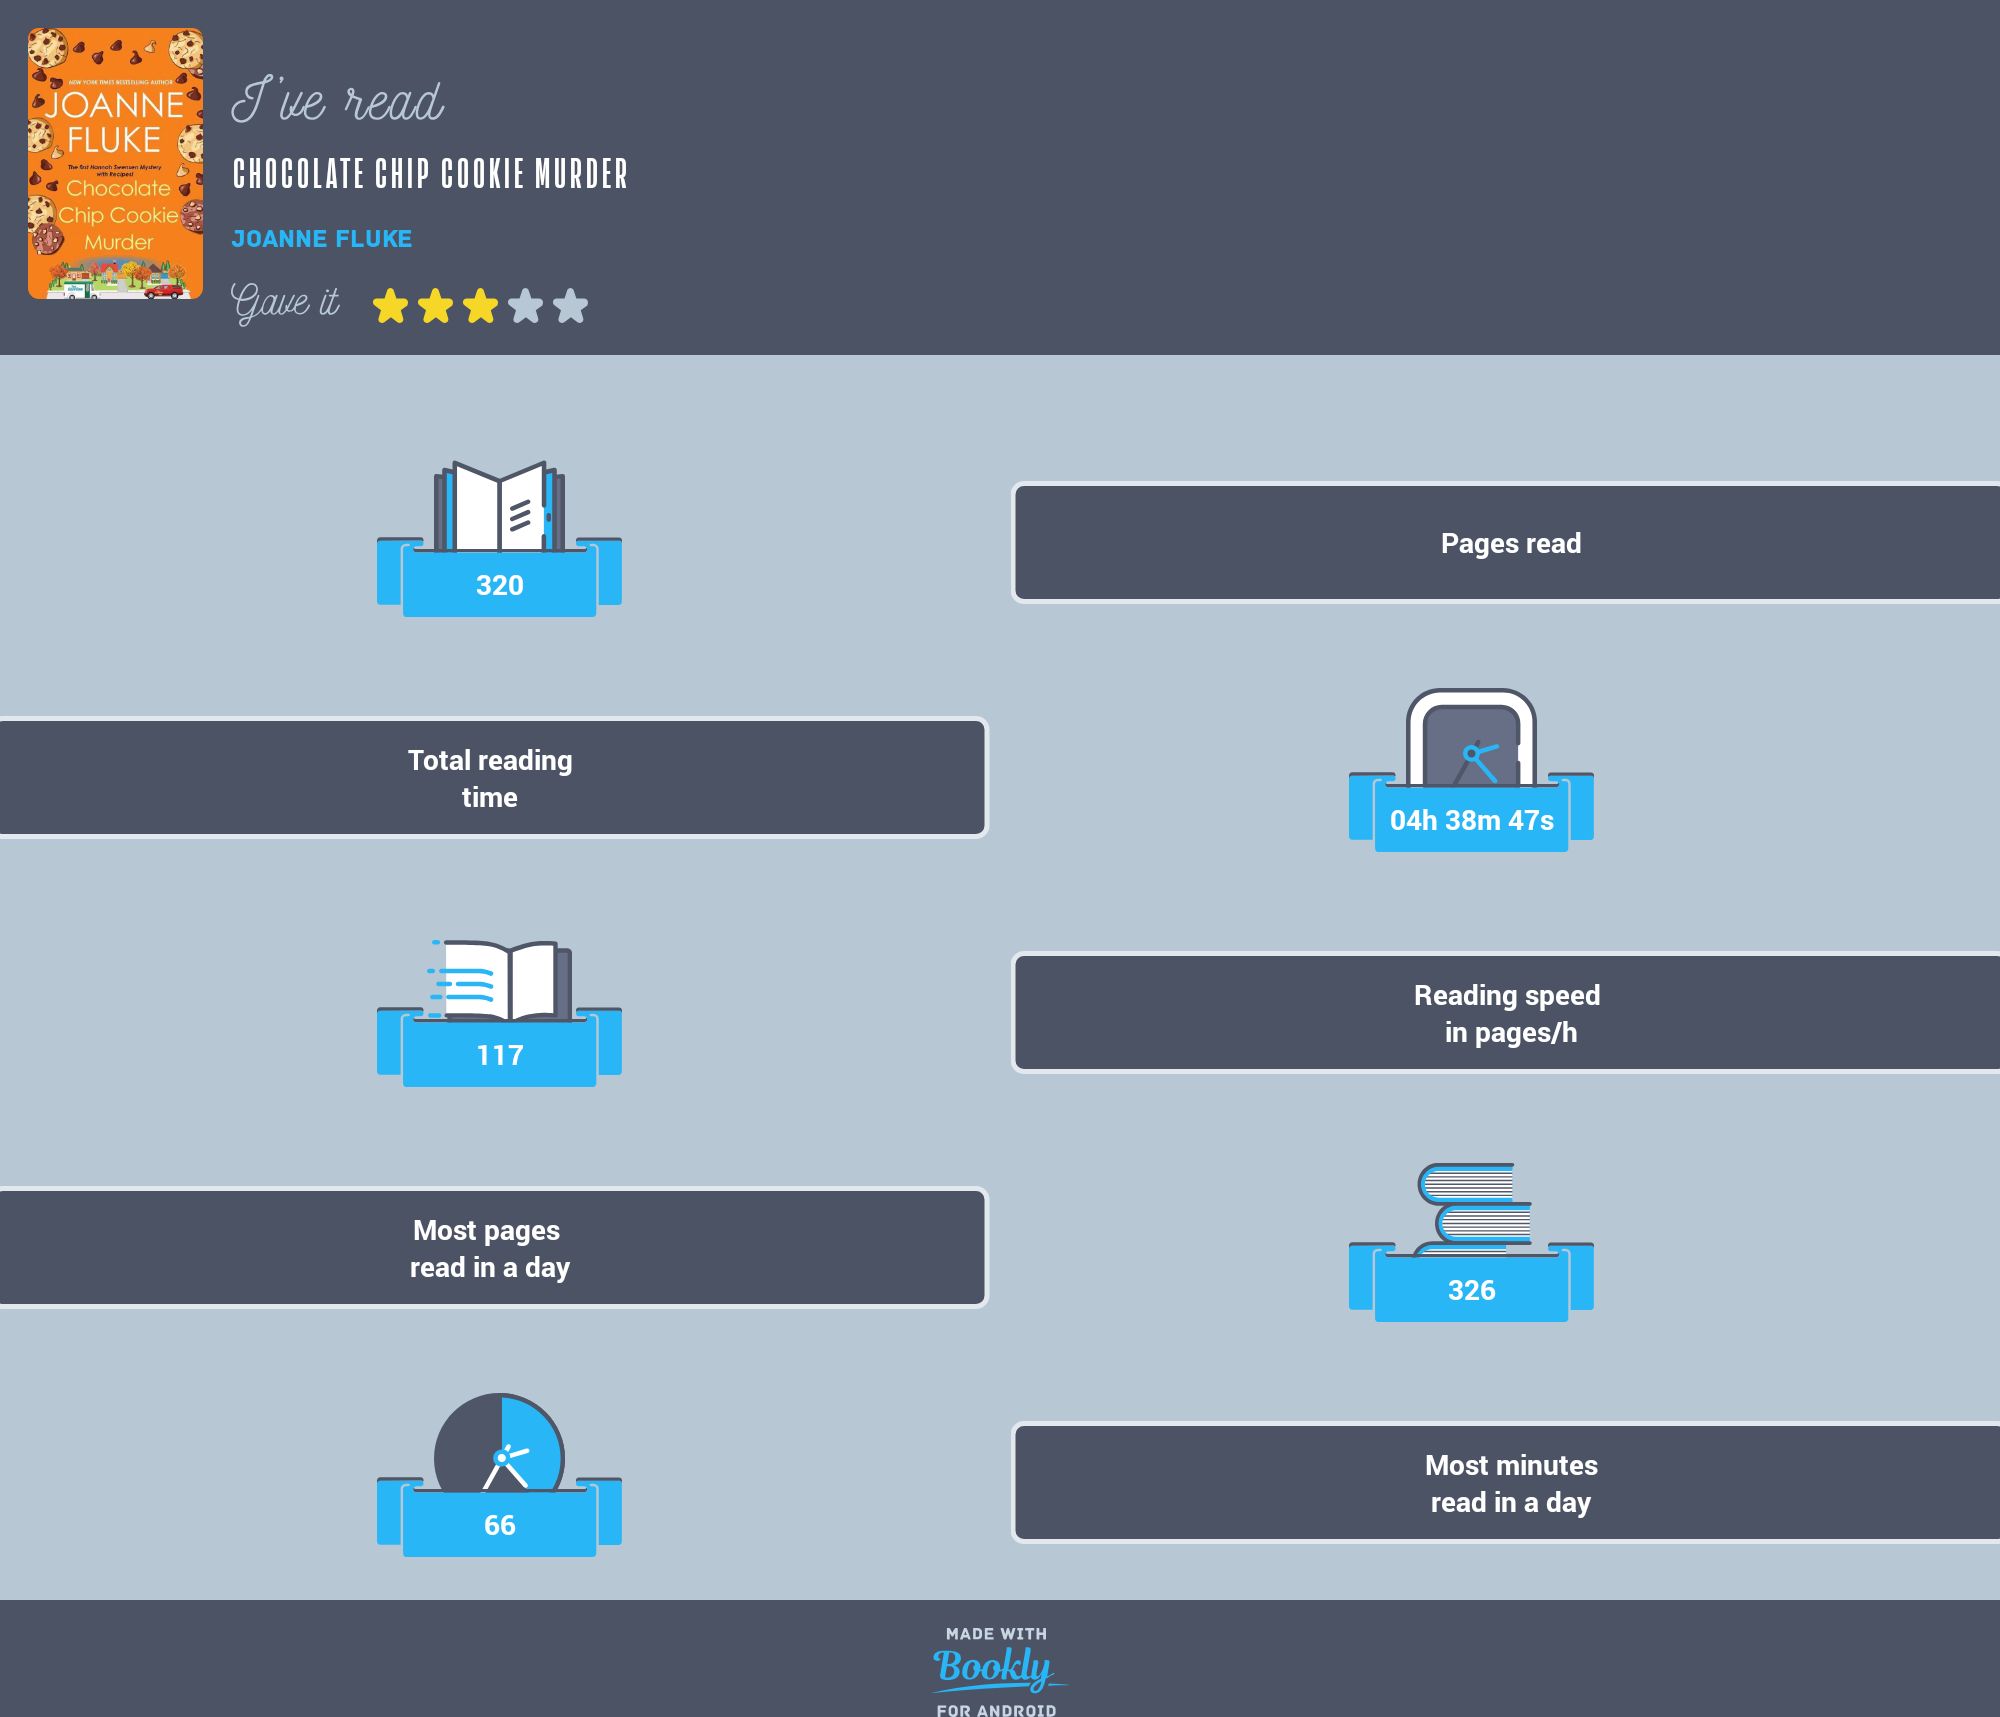The height and width of the screenshot is (1717, 2000).
Task: Select the fifth grey rating star
Action: click(x=570, y=306)
